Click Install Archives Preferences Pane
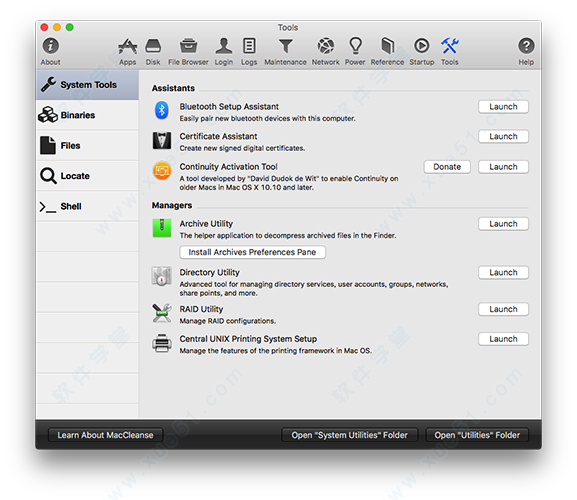This screenshot has height=500, width=577. tap(252, 252)
